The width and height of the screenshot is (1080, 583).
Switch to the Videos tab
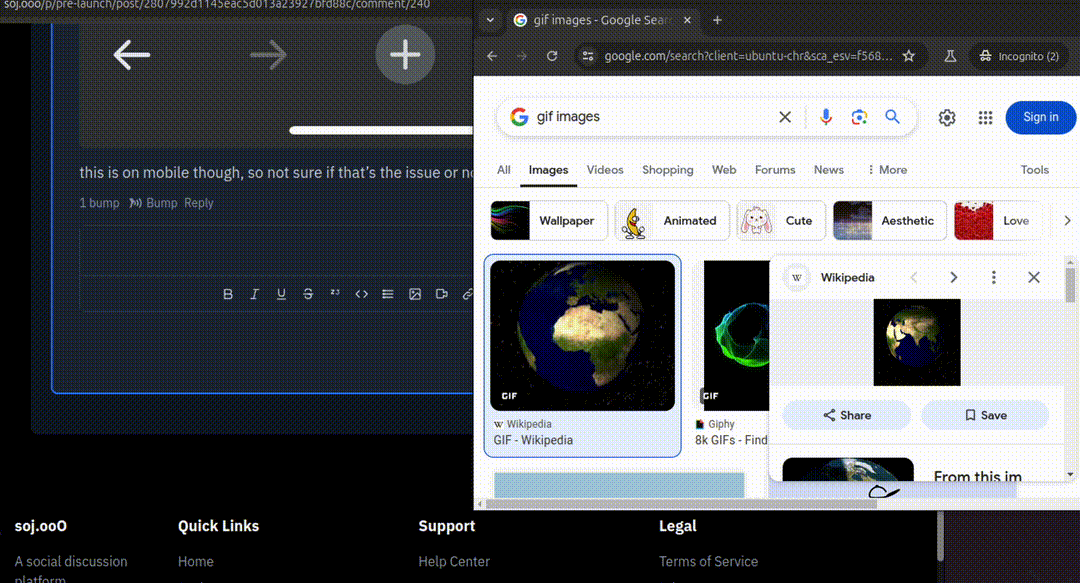(x=605, y=170)
